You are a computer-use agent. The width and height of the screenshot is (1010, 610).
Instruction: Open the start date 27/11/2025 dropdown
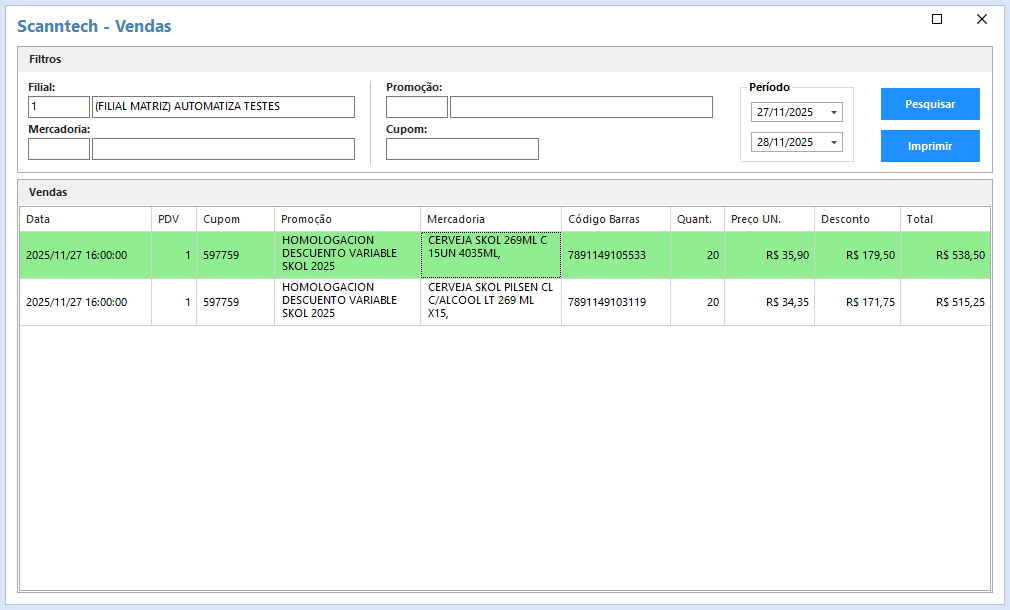[x=834, y=112]
